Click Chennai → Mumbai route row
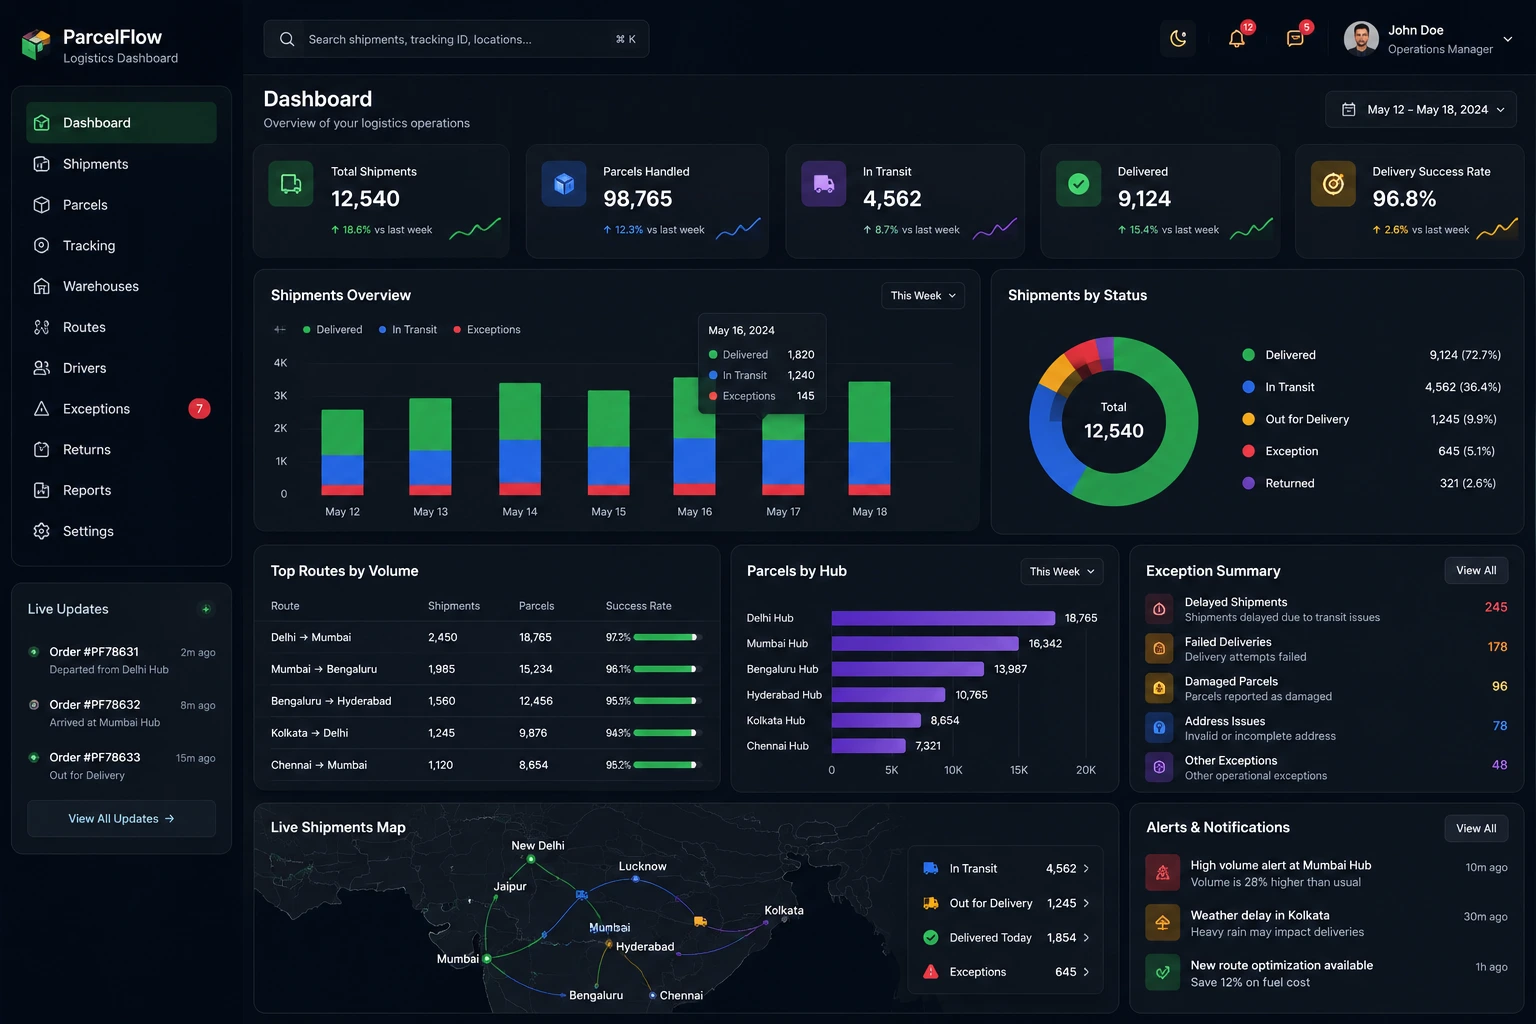This screenshot has width=1536, height=1024. (x=486, y=766)
